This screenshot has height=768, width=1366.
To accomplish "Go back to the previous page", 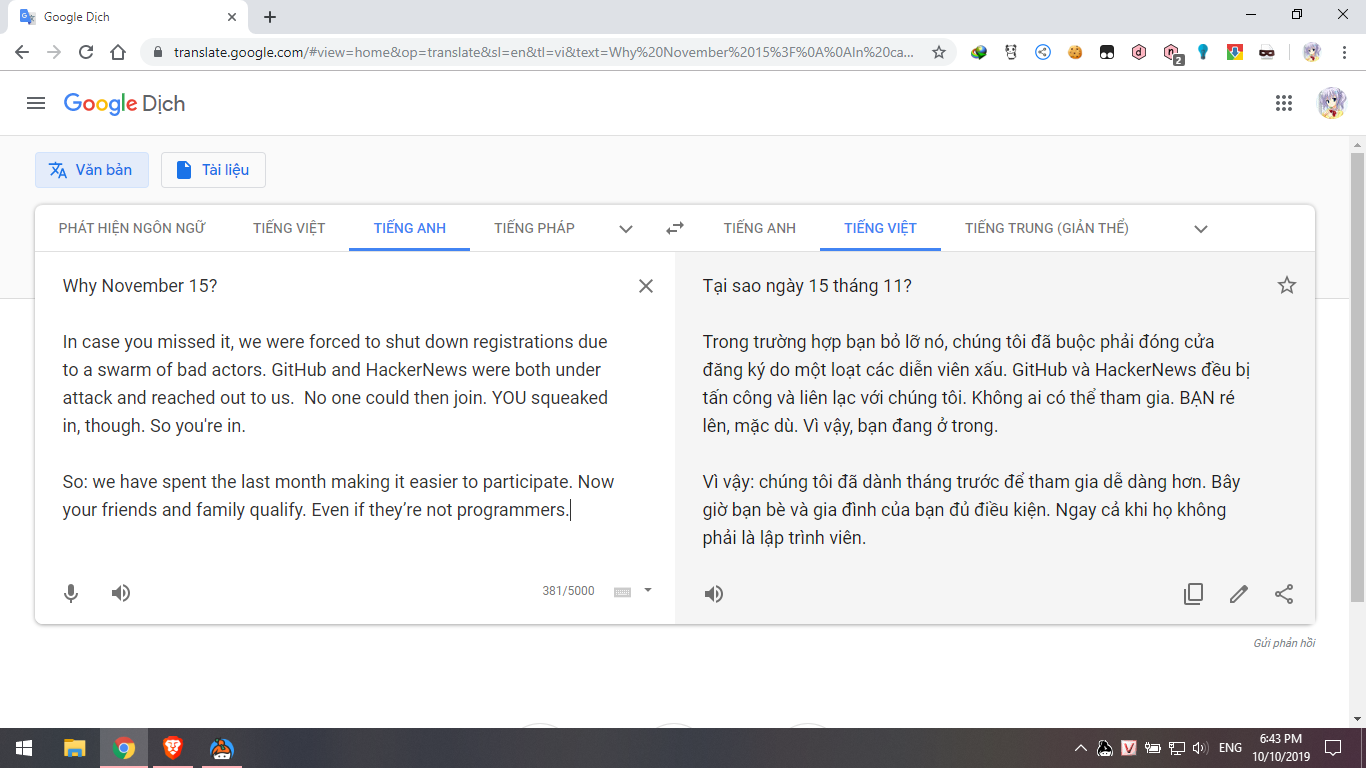I will (22, 52).
